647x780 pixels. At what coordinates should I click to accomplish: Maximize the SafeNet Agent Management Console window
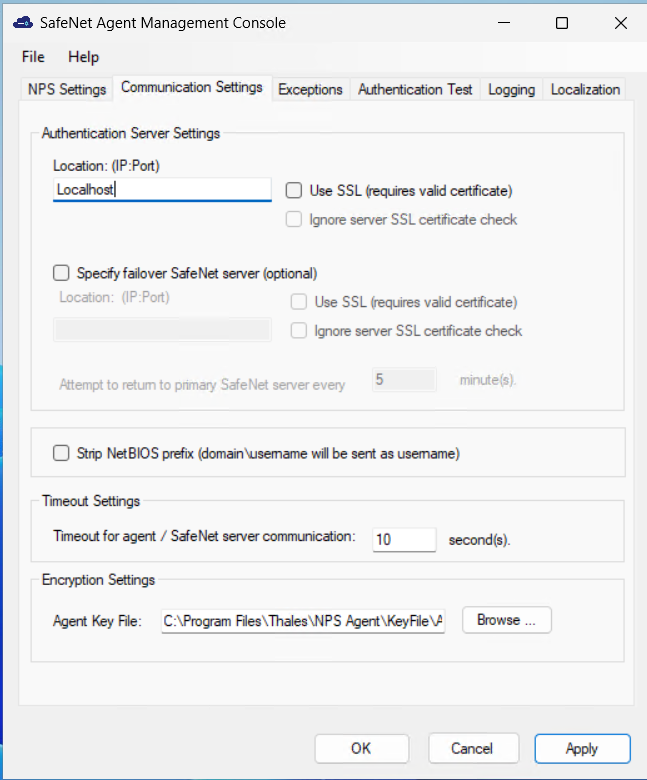(x=562, y=23)
